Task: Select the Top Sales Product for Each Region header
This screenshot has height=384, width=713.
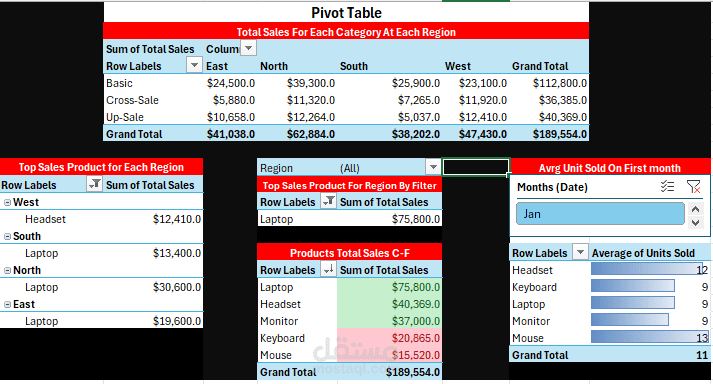Action: pyautogui.click(x=101, y=167)
